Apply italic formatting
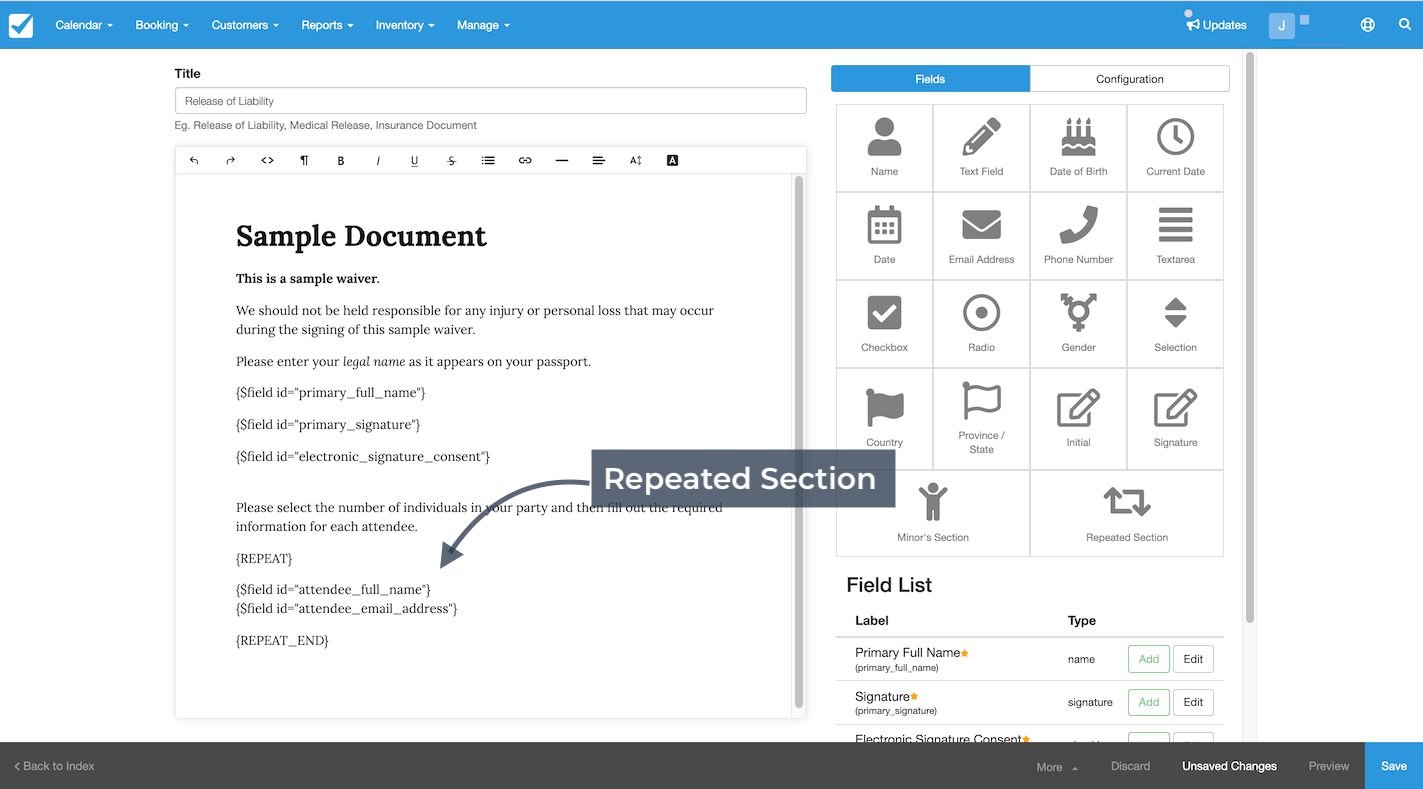1423x789 pixels. [378, 160]
